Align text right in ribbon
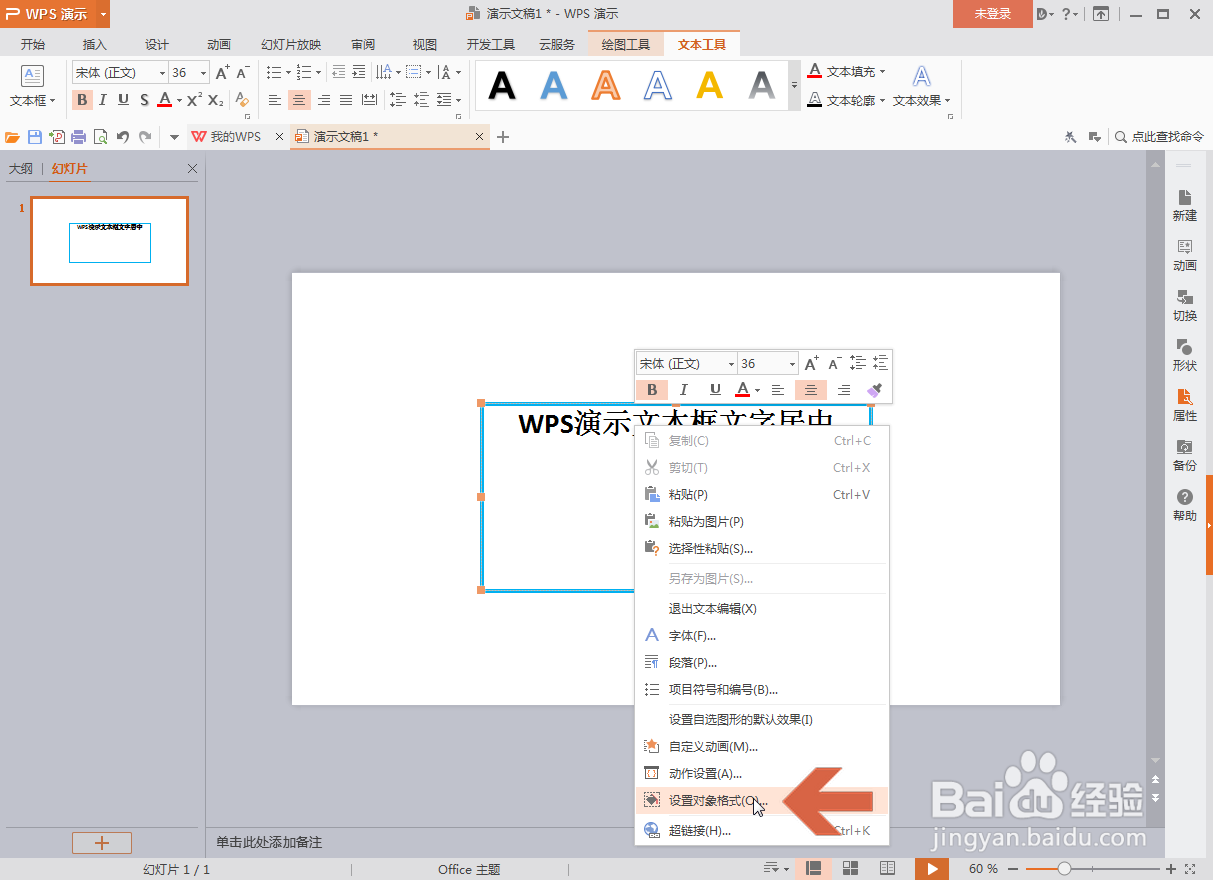Screen dimensions: 1213x880 (323, 100)
